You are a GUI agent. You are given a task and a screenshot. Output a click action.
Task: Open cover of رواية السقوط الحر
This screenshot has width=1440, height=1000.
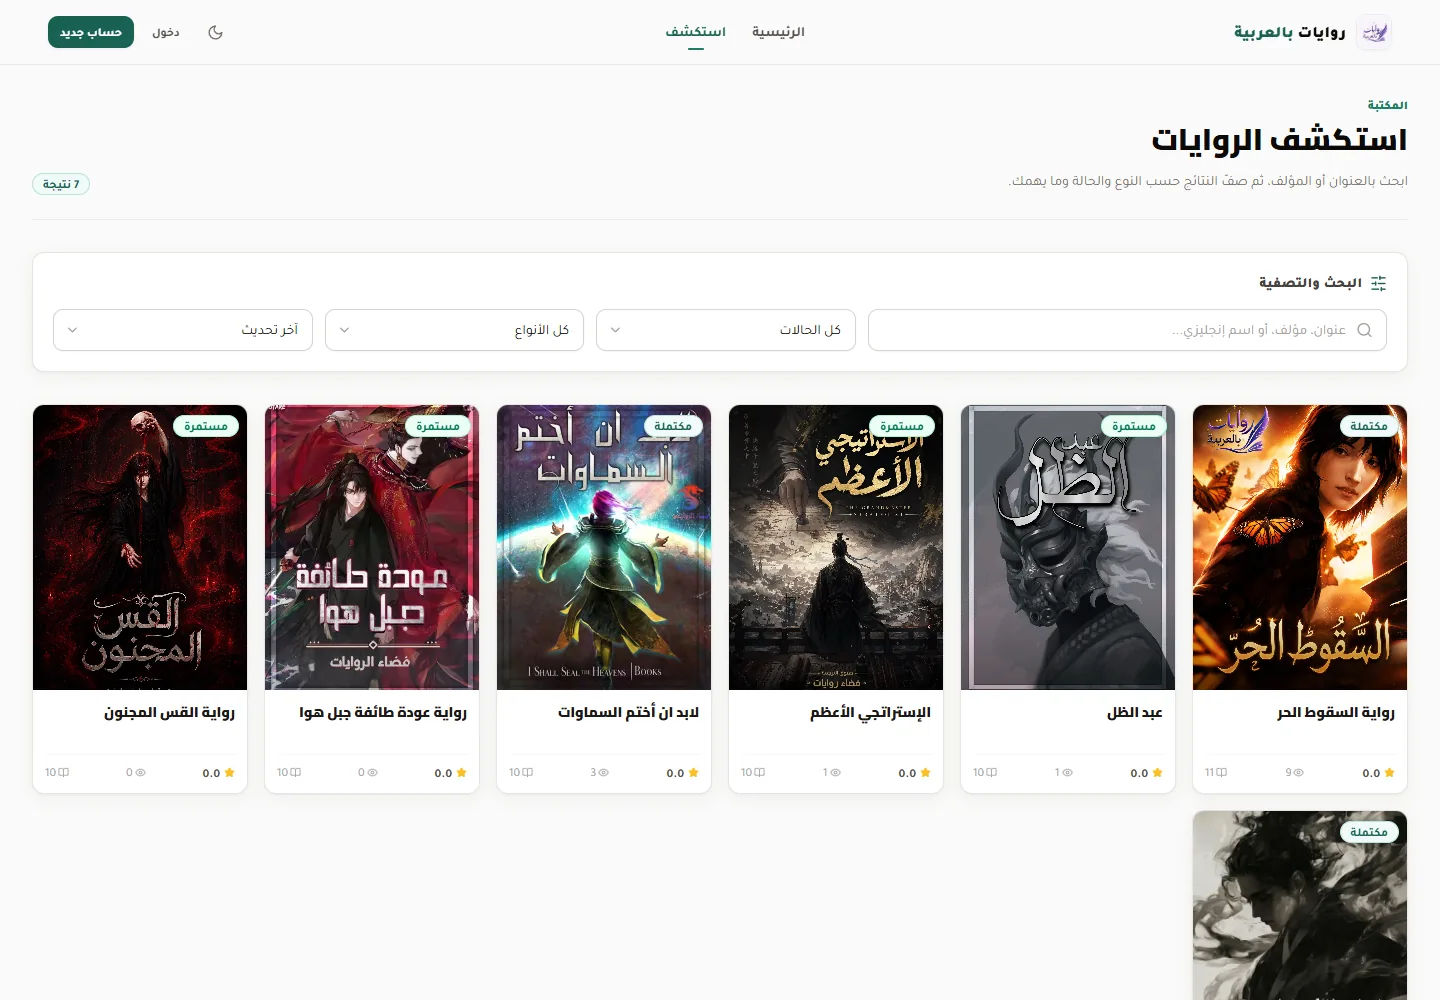coord(1300,547)
